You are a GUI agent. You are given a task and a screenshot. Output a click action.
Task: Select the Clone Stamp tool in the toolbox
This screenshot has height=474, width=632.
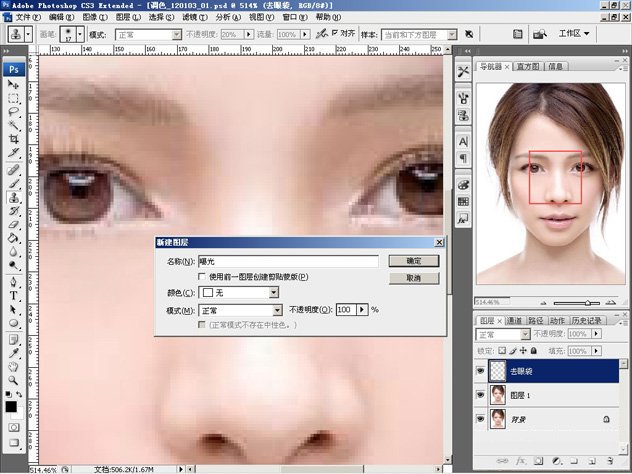click(14, 198)
